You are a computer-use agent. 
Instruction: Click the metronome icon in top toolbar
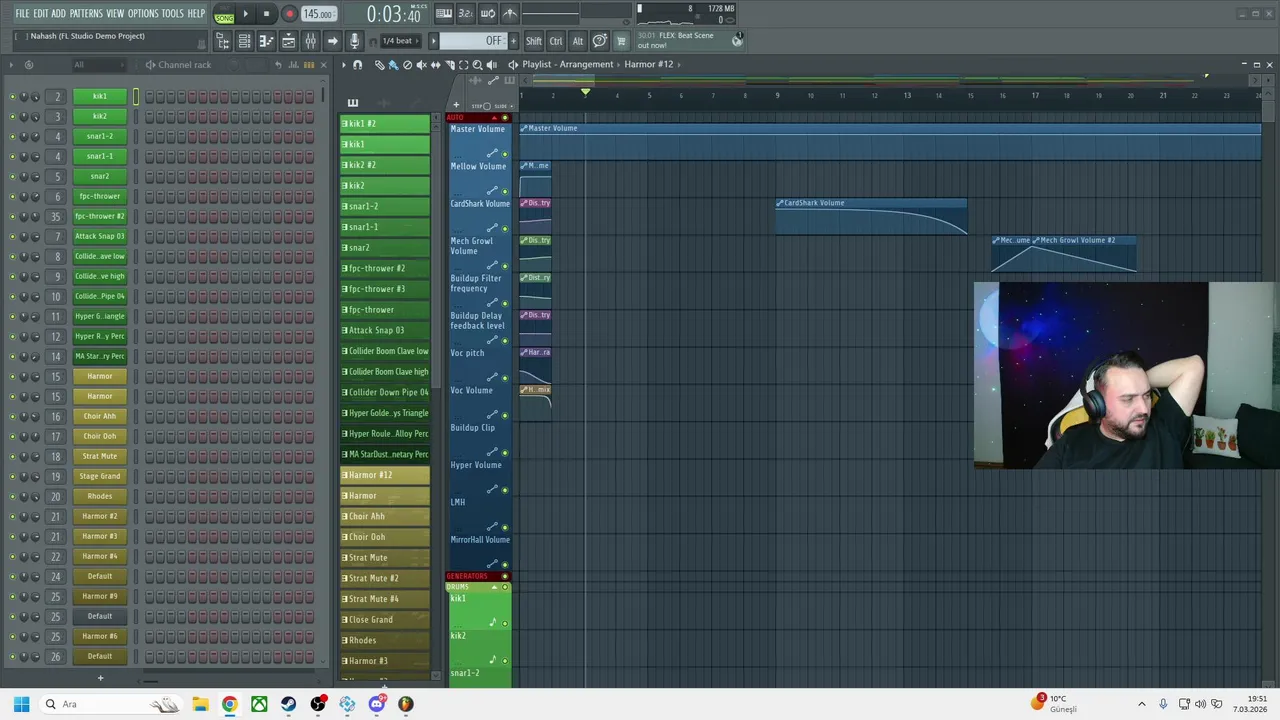tap(510, 14)
